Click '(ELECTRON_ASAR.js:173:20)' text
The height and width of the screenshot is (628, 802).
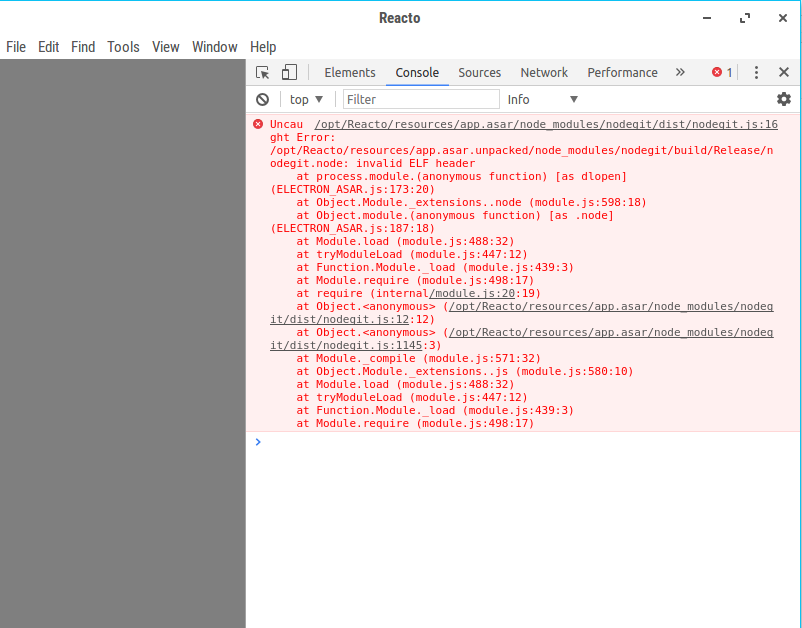[352, 190]
